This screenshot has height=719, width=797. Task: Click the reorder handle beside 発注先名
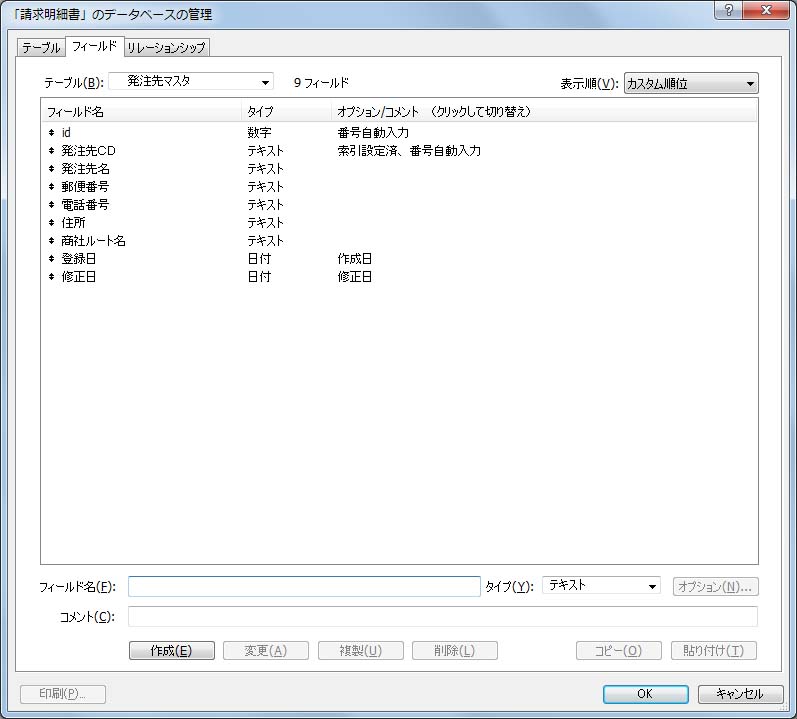click(51, 169)
